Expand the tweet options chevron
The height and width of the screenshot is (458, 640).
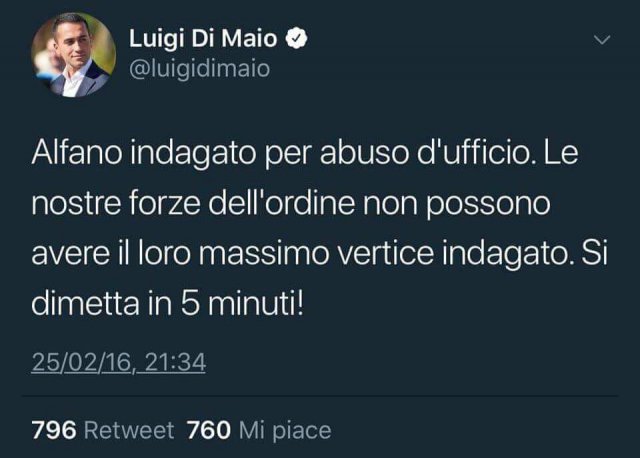pyautogui.click(x=602, y=40)
